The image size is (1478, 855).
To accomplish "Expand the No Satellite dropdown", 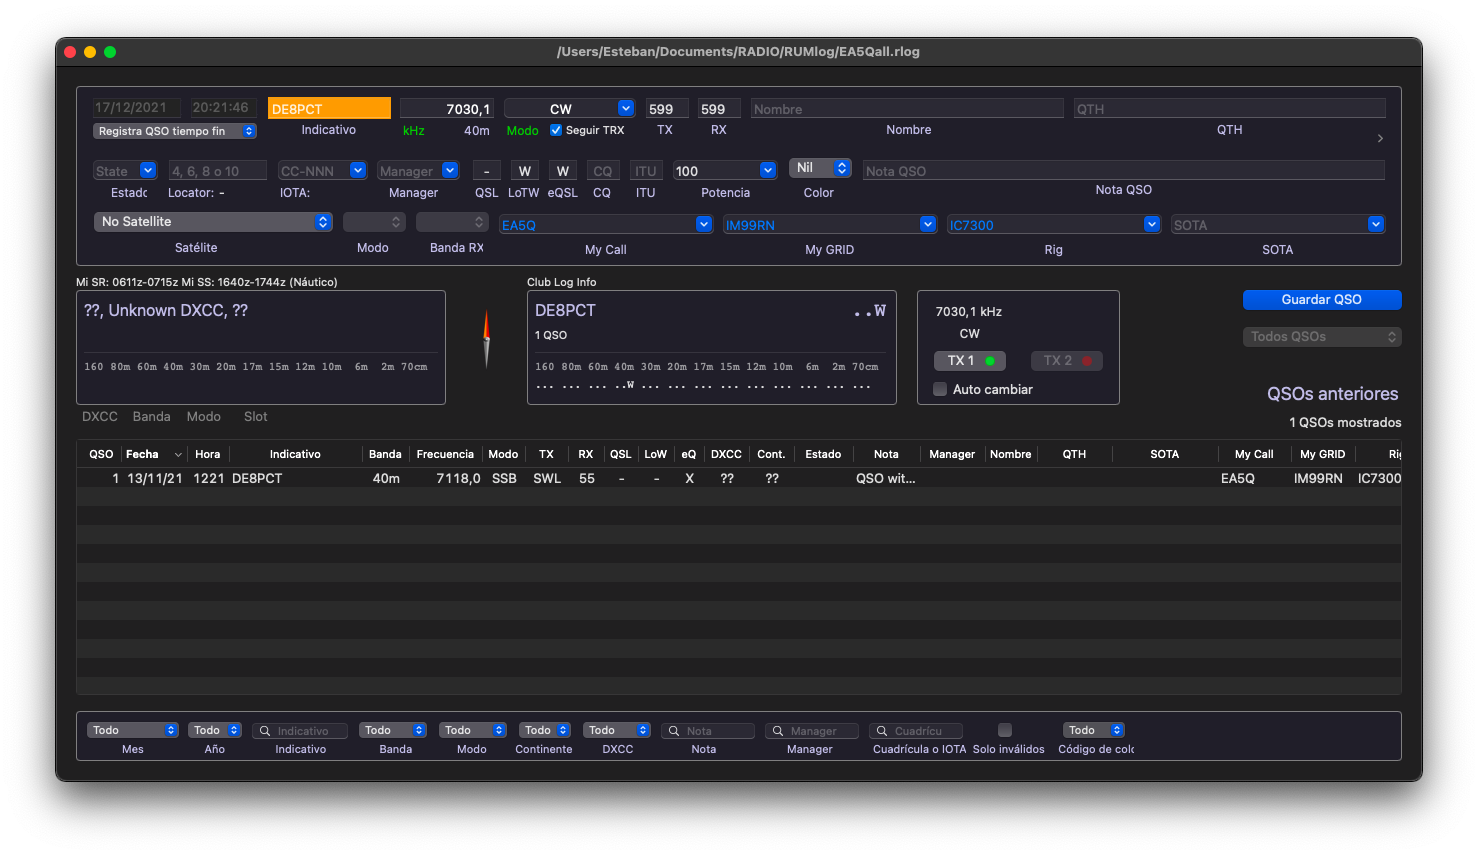I will [x=213, y=222].
